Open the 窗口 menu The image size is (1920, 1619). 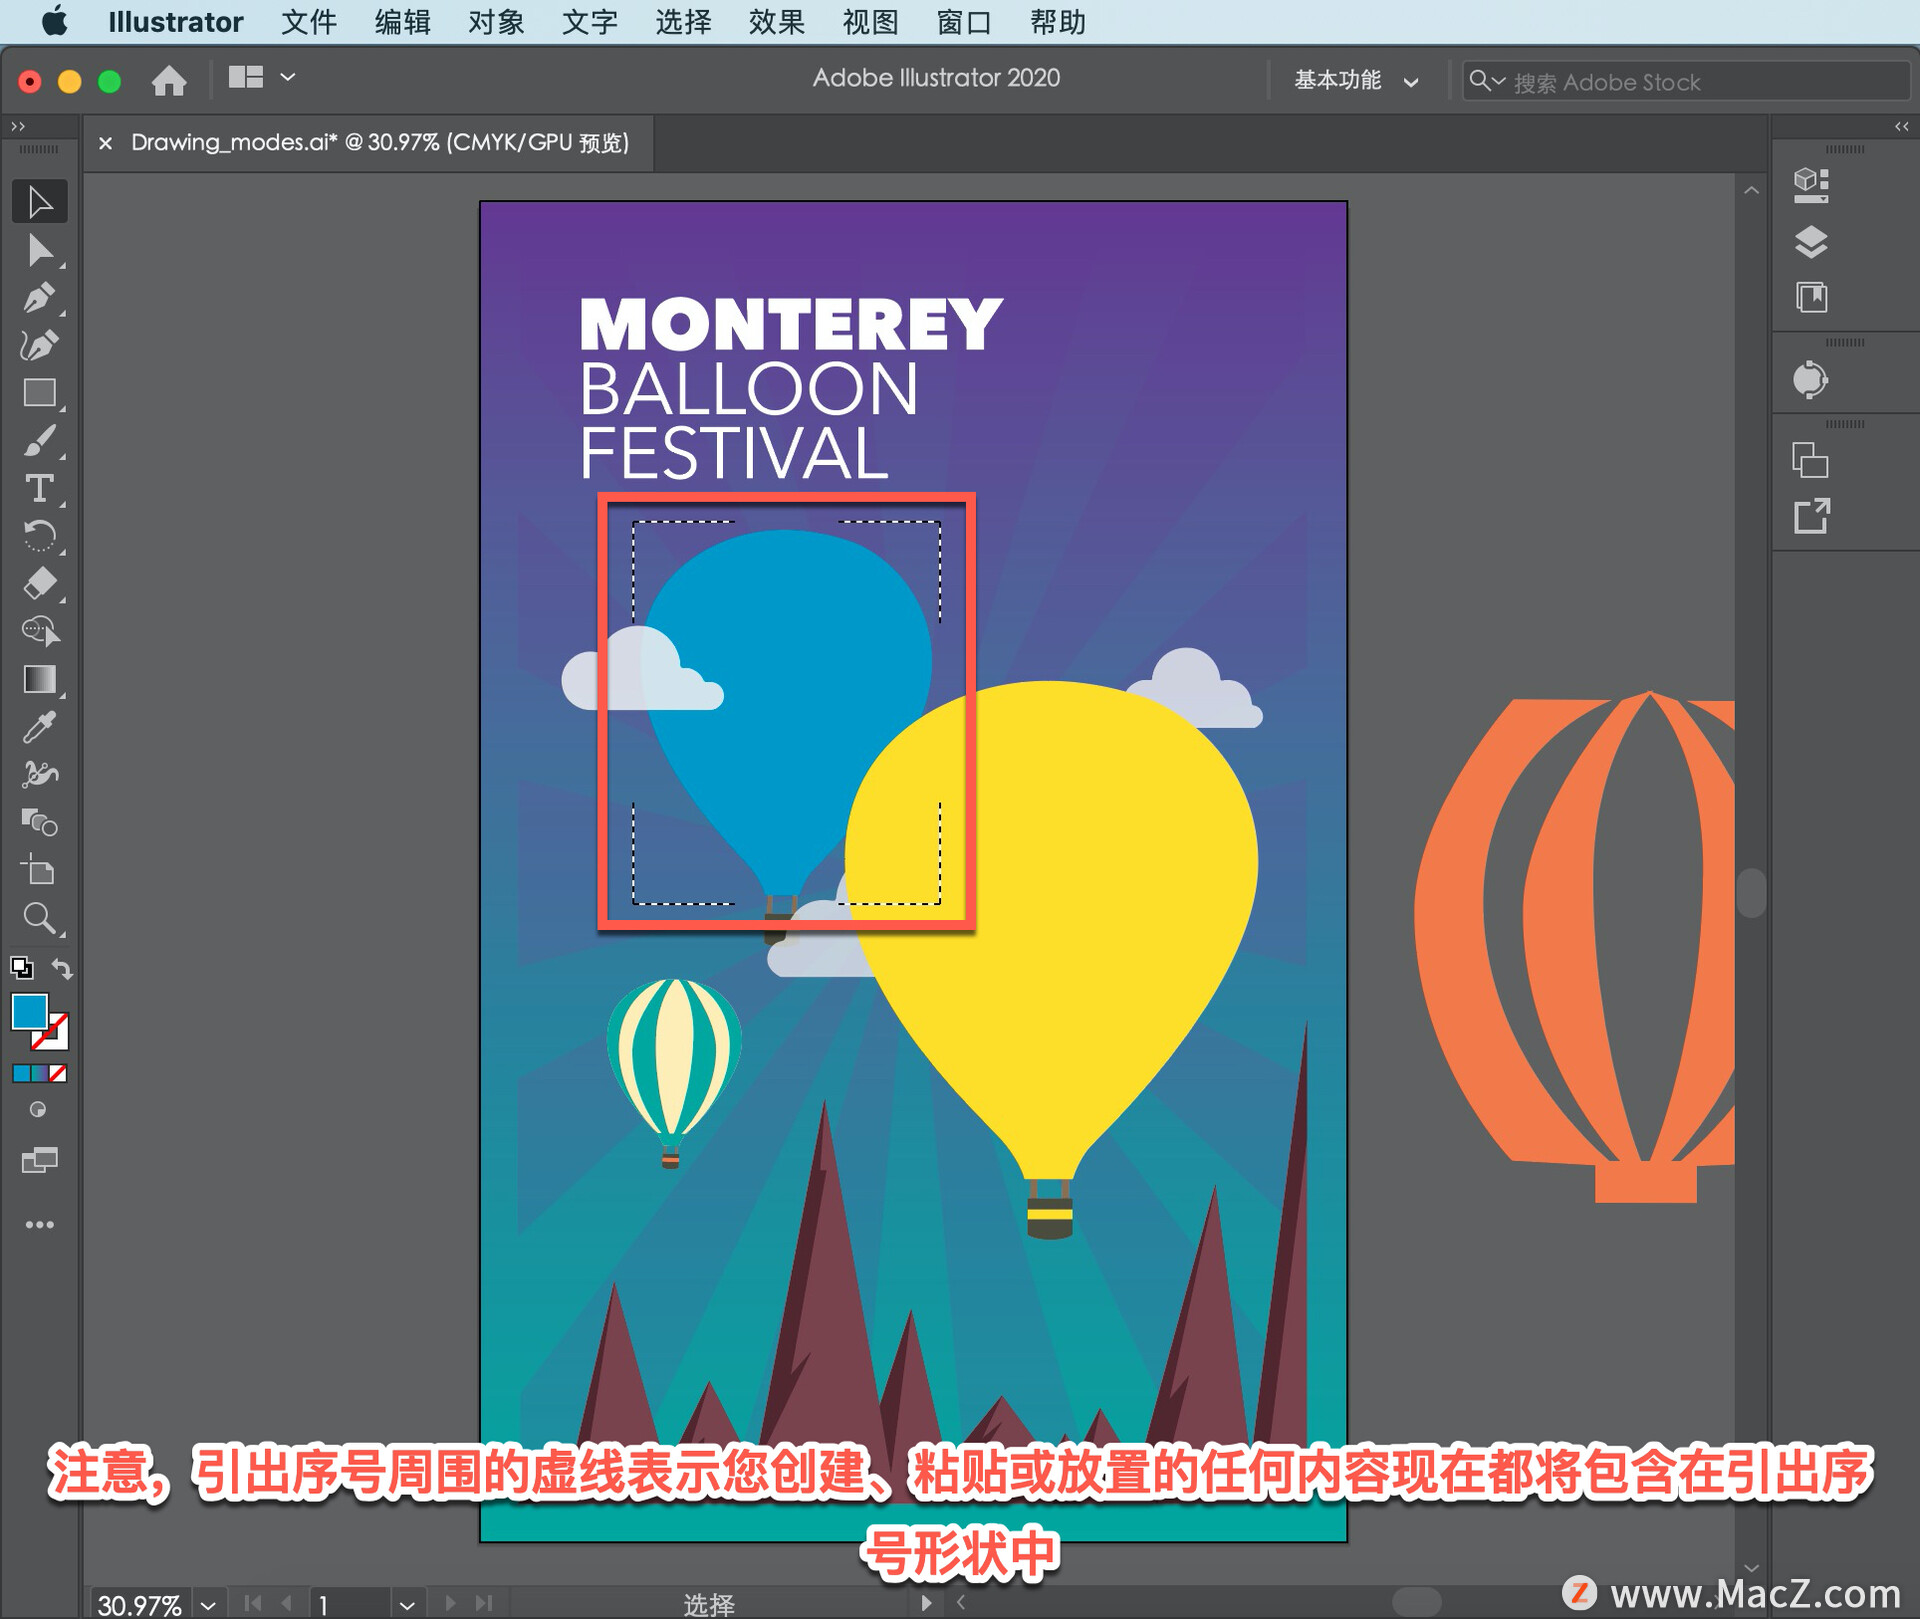[963, 22]
